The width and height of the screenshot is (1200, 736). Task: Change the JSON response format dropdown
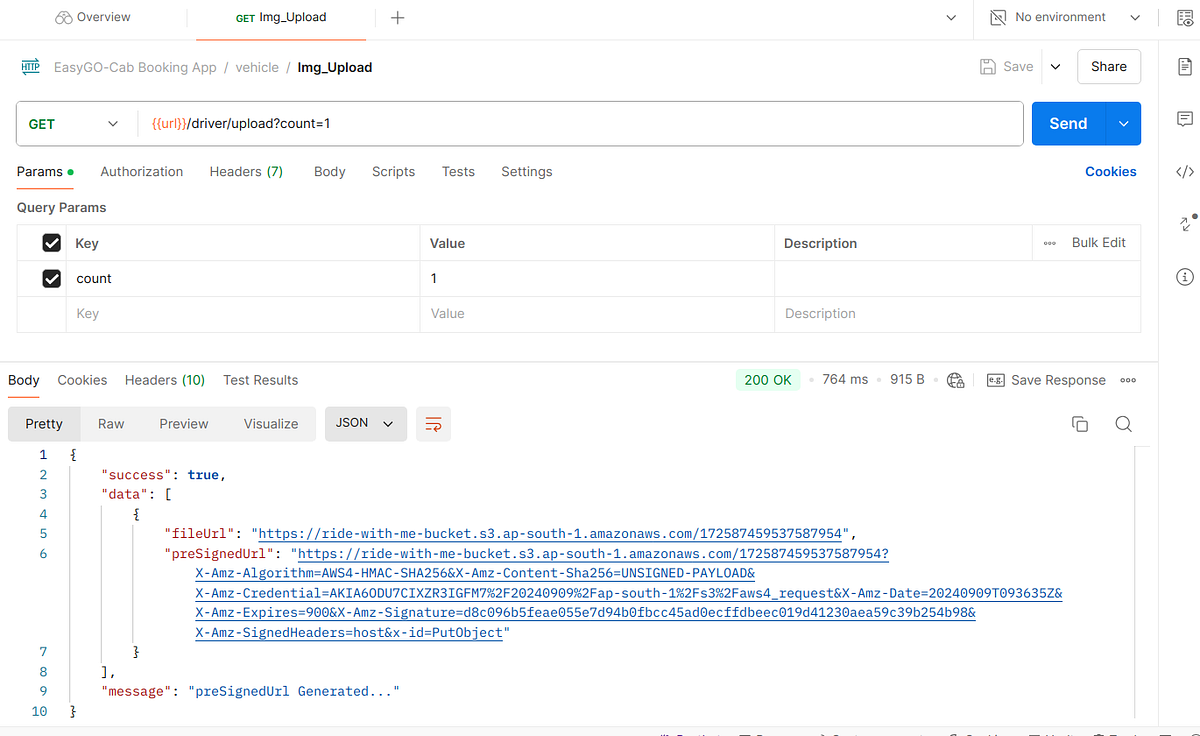pyautogui.click(x=365, y=424)
